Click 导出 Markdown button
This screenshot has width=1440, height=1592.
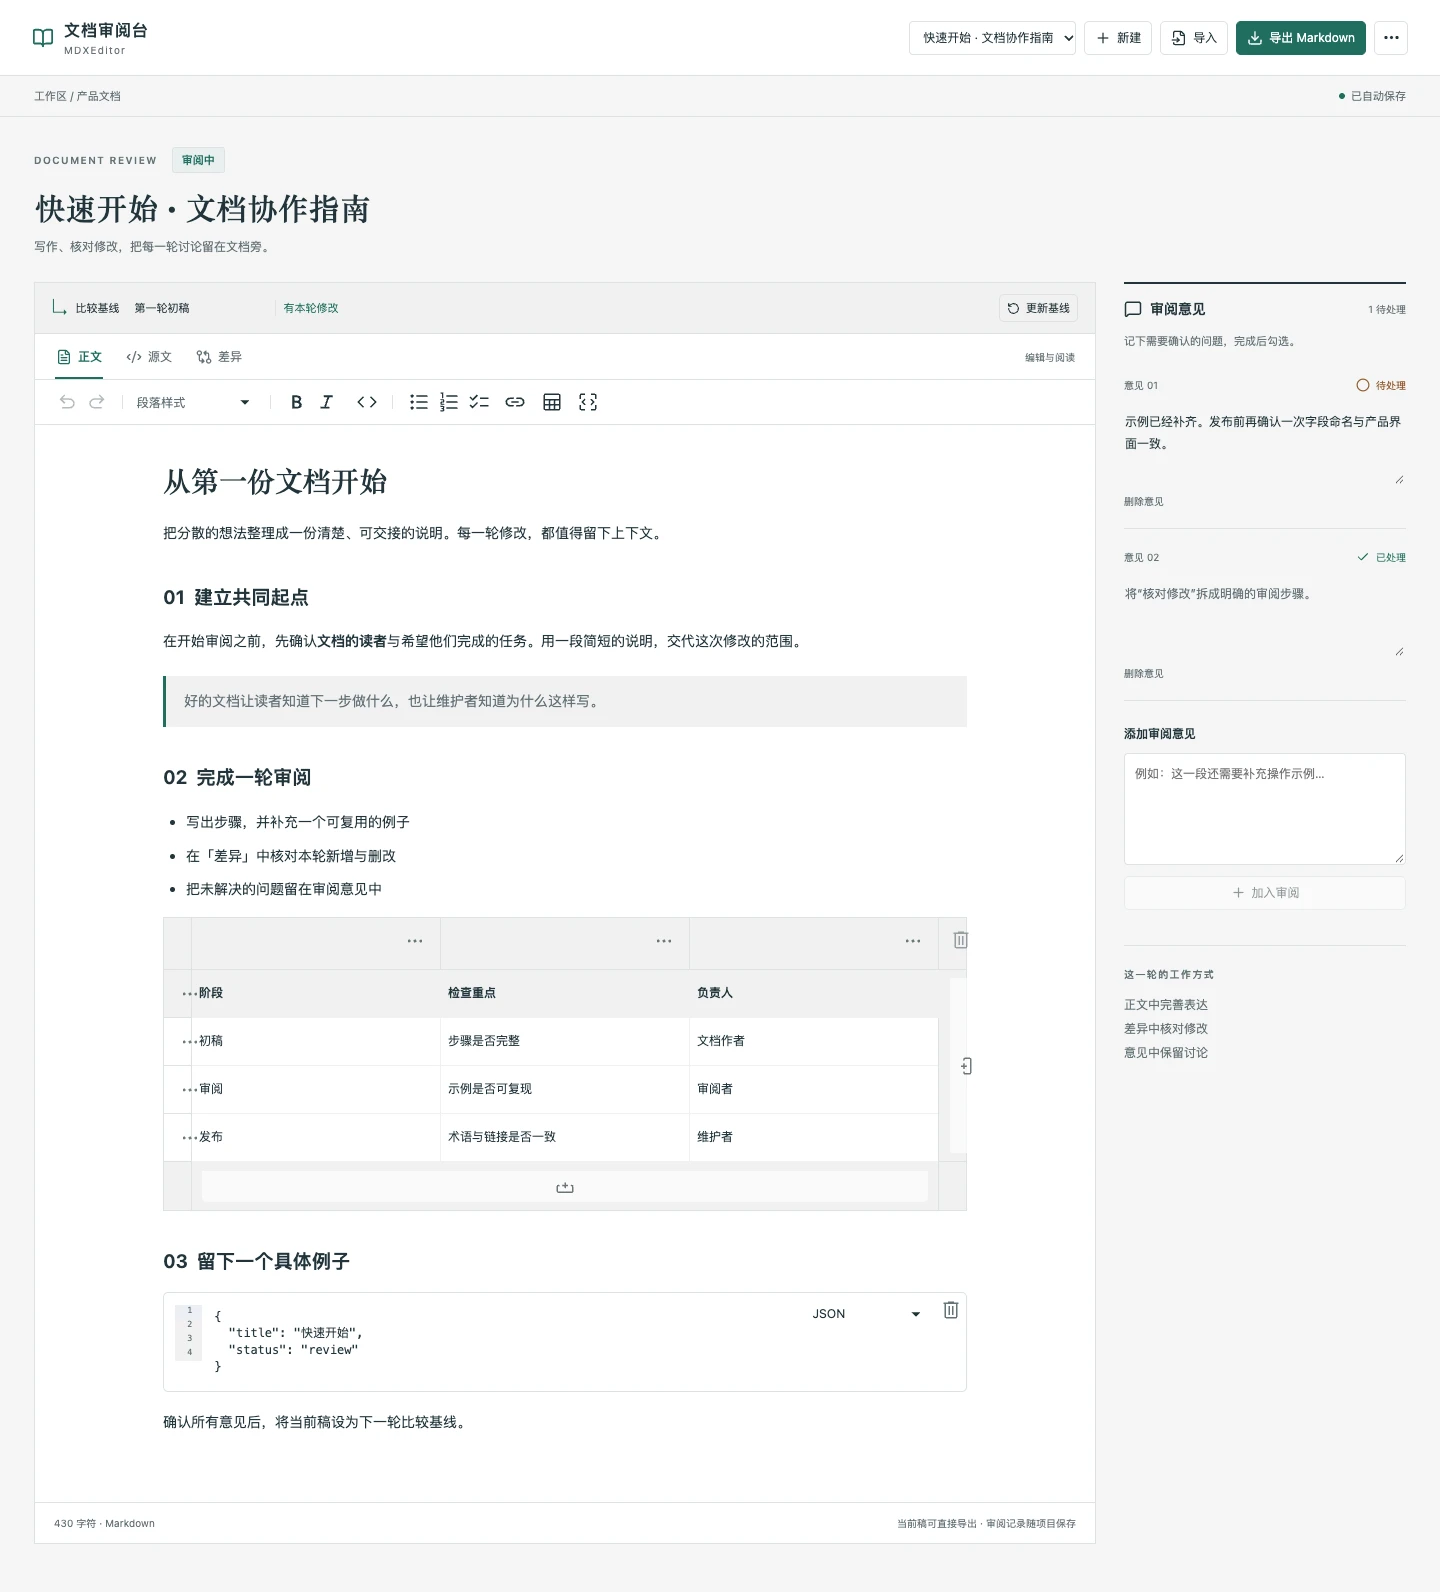point(1301,38)
